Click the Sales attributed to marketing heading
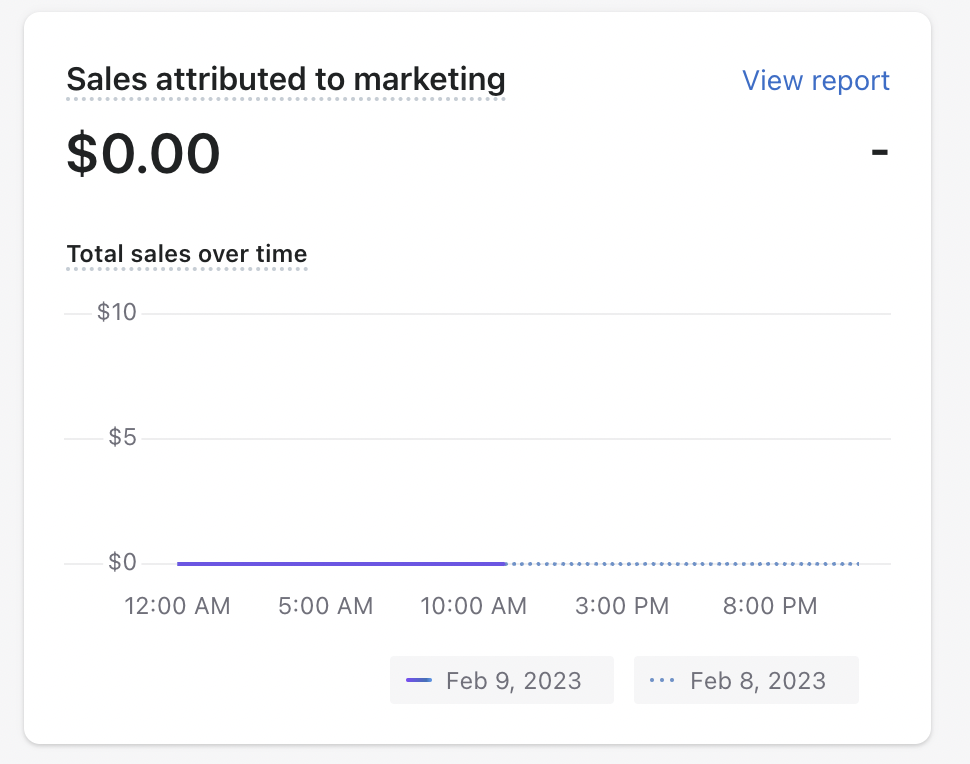This screenshot has width=970, height=764. pos(286,78)
